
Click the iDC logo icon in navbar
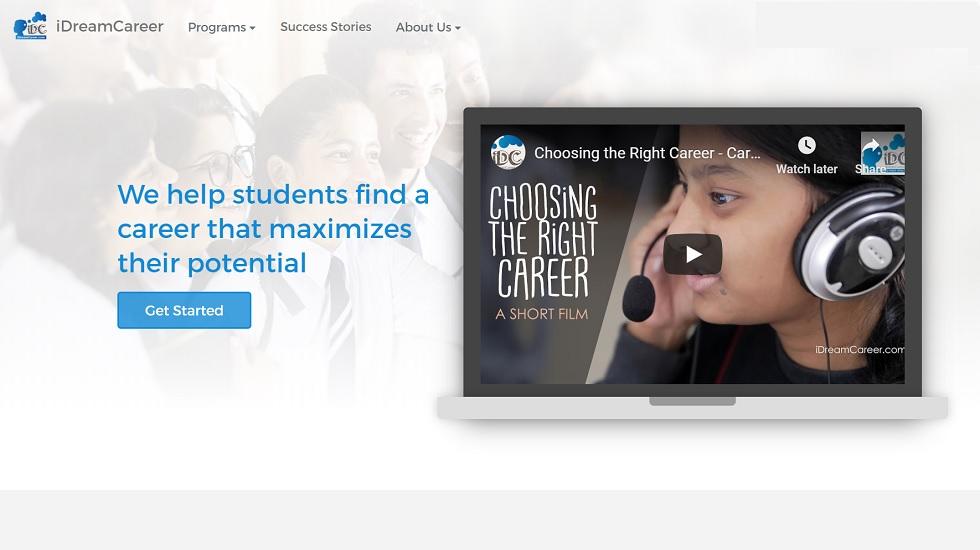31,26
